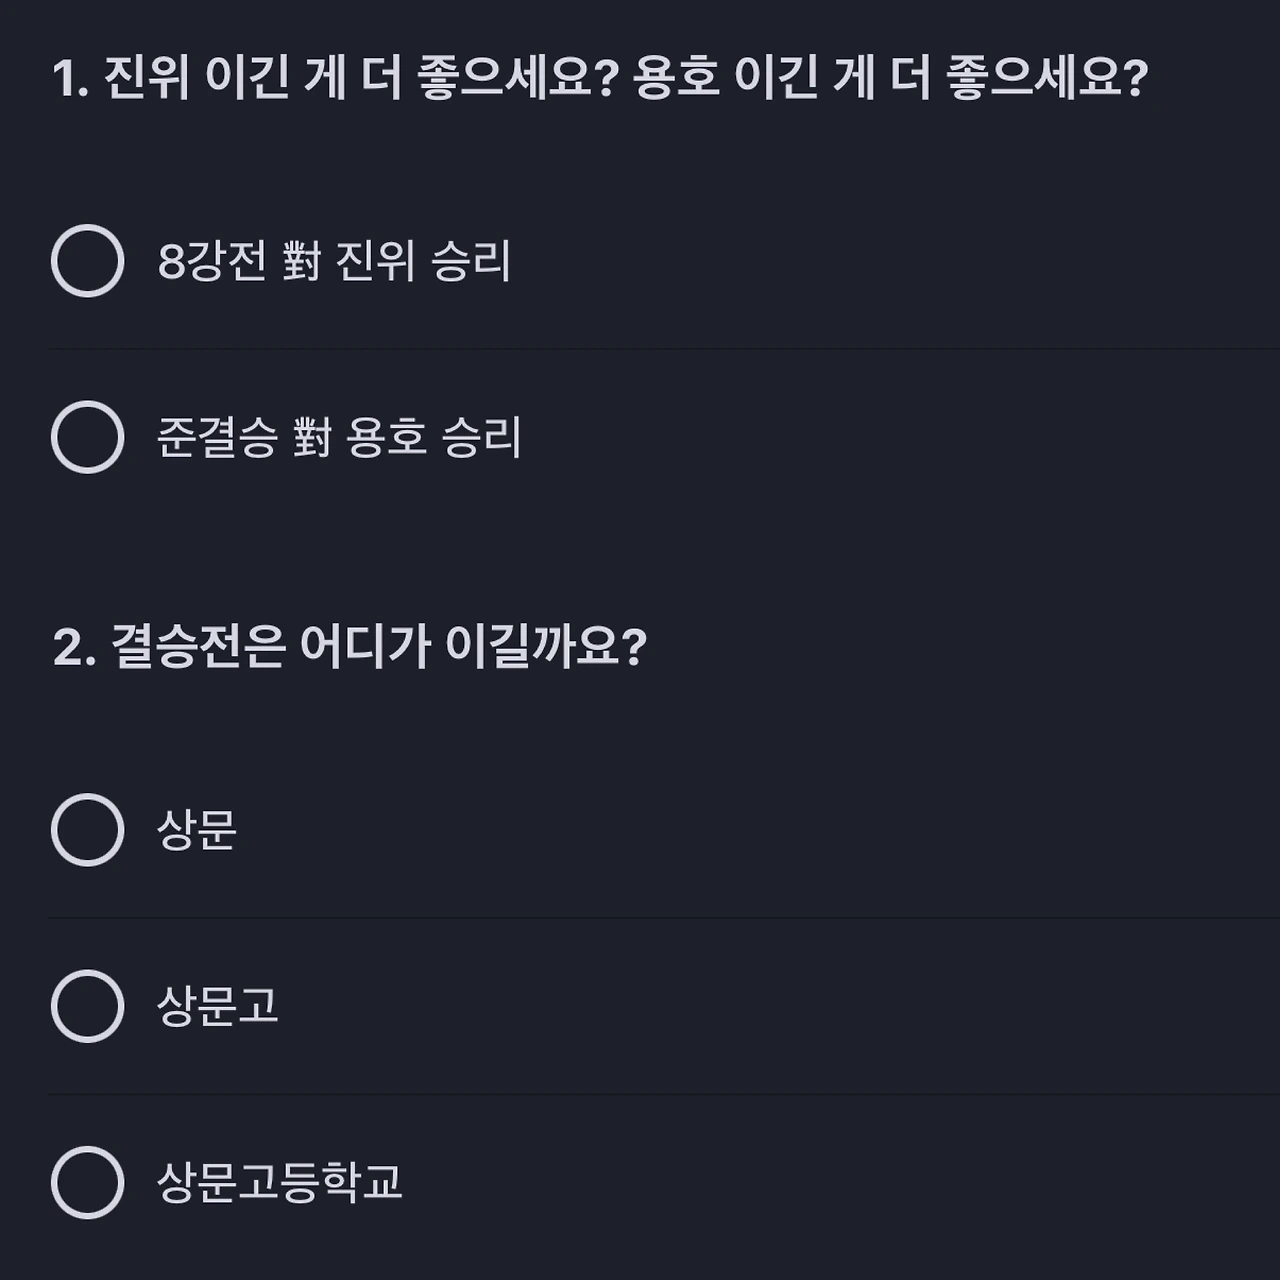
Task: Click the "8강전 對 진위 승리" label text
Action: tap(334, 261)
